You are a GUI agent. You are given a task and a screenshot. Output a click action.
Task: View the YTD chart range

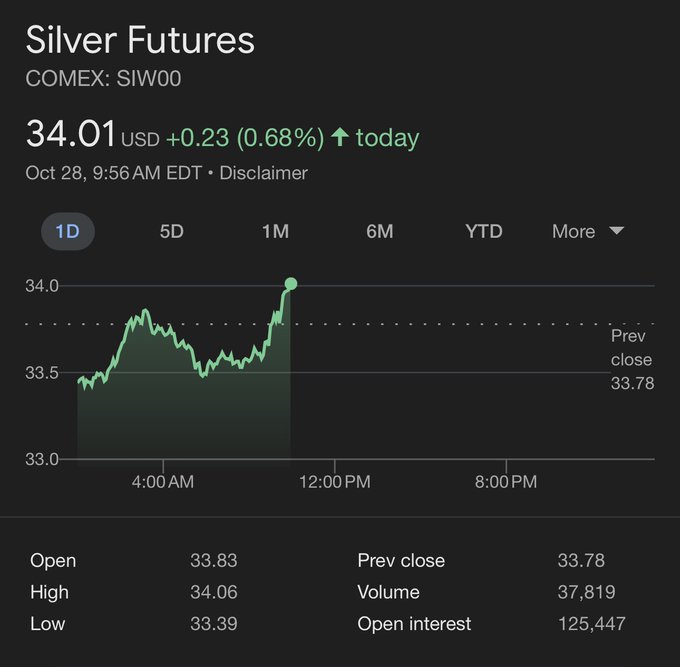[483, 231]
